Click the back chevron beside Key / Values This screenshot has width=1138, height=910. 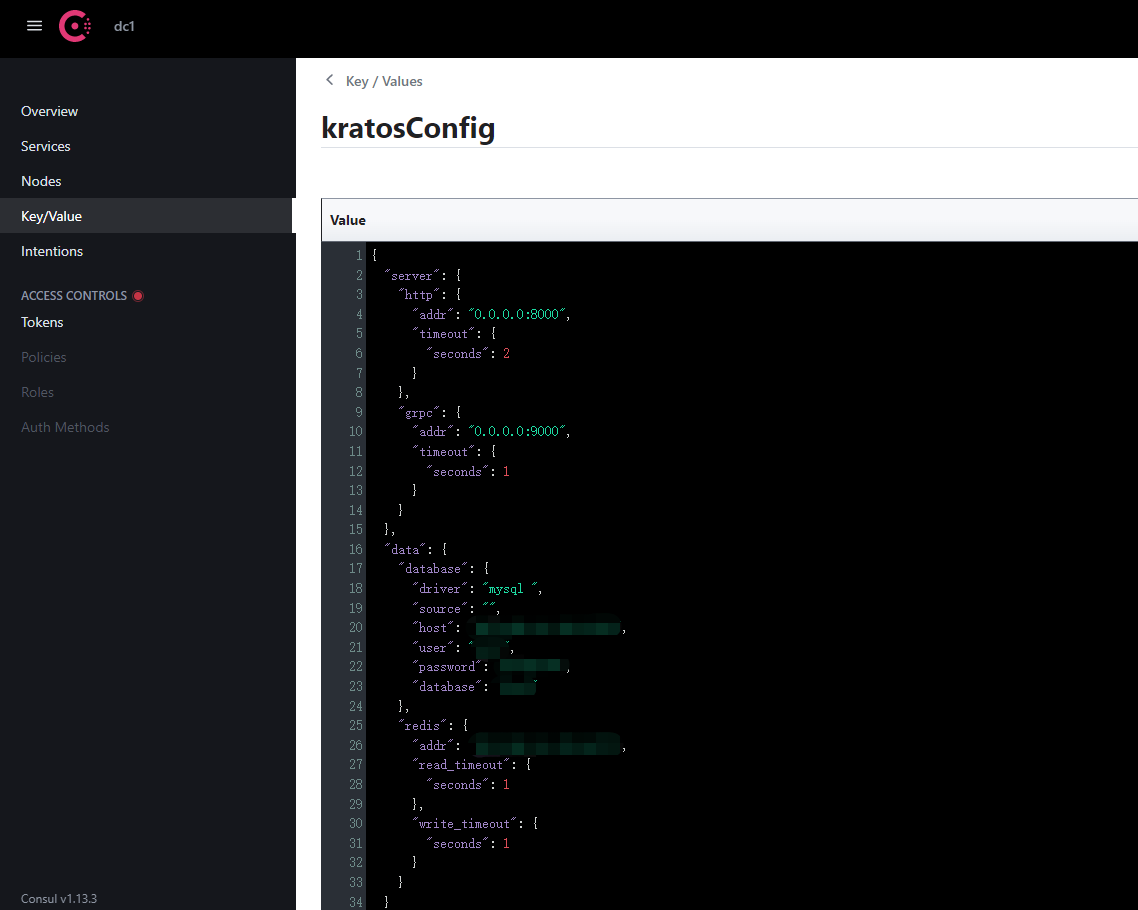(x=330, y=81)
